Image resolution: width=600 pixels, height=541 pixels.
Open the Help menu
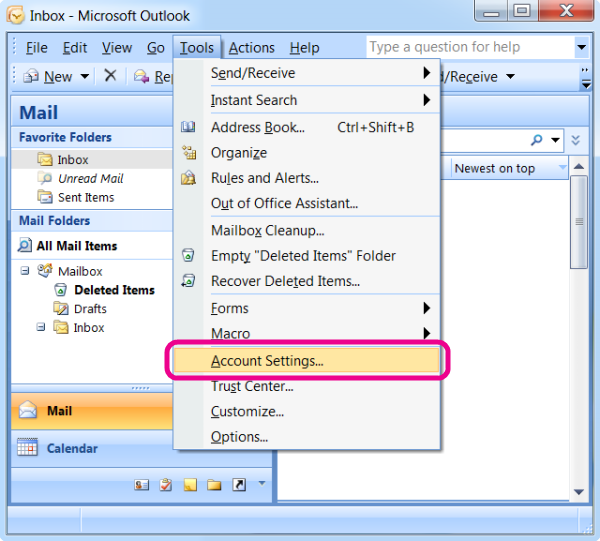tap(304, 48)
